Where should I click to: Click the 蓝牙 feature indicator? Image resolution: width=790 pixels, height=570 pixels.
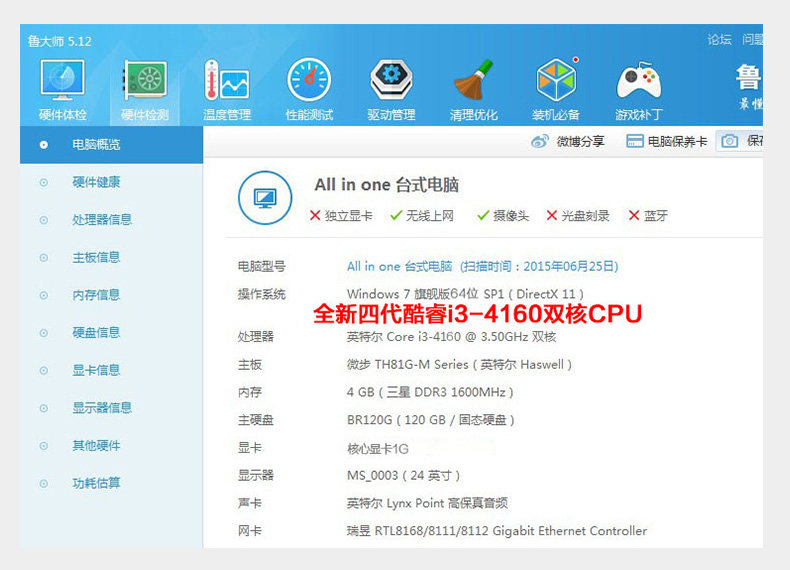pyautogui.click(x=648, y=216)
